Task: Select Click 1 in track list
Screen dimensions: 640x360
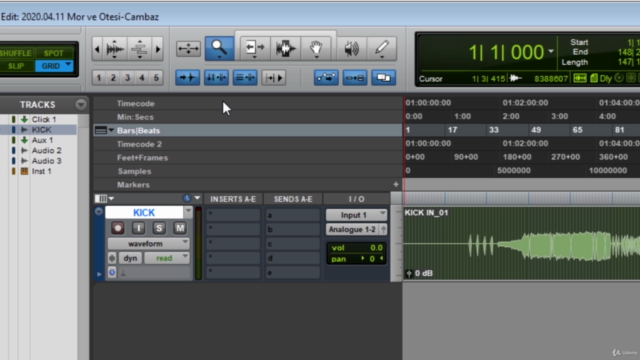Action: (x=44, y=119)
